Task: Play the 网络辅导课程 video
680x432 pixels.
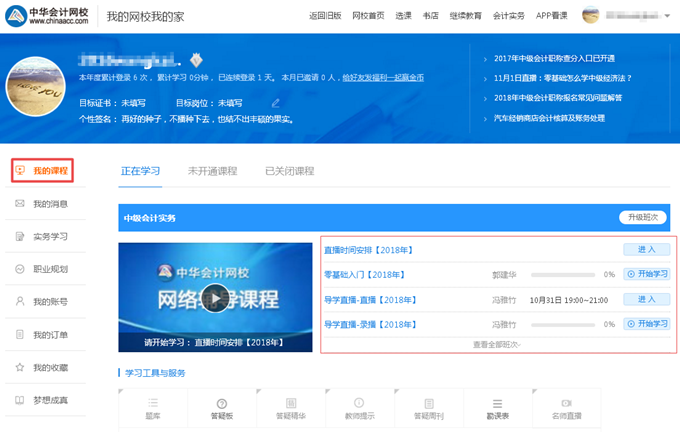Action: tap(216, 298)
